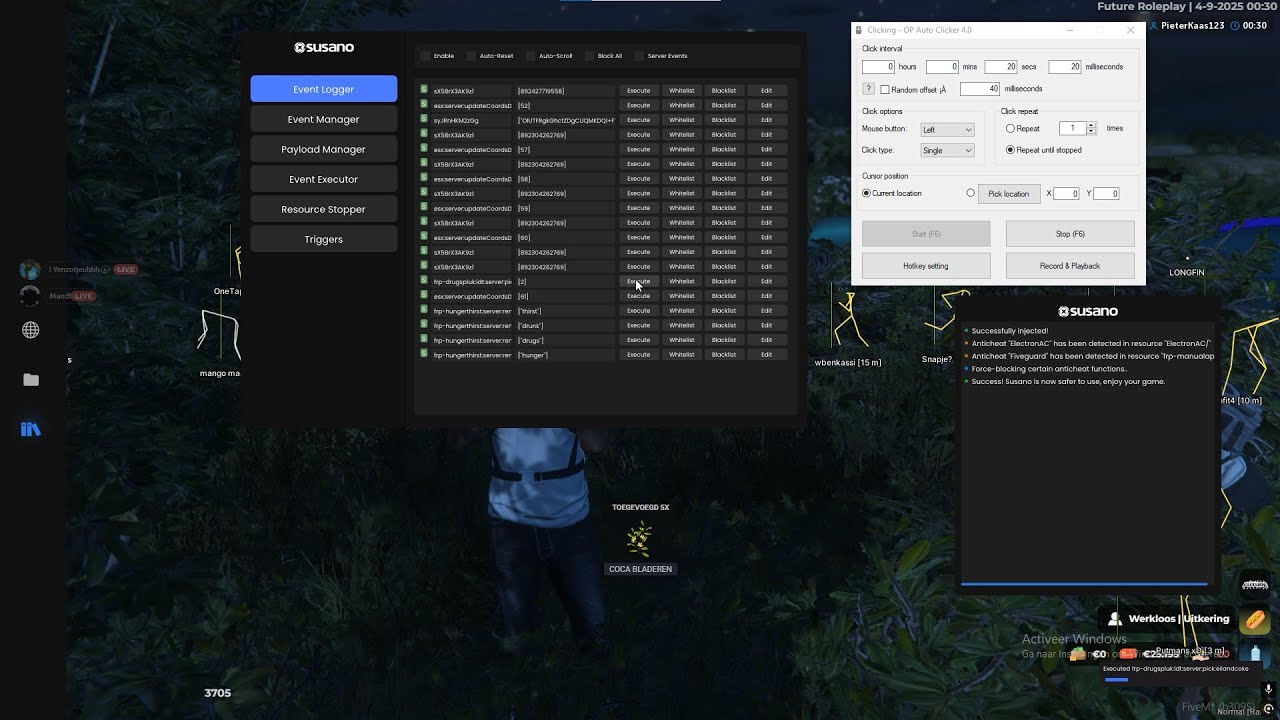This screenshot has height=720, width=1280.
Task: Open Hotkey setting in Auto Clicker
Action: [x=926, y=266]
